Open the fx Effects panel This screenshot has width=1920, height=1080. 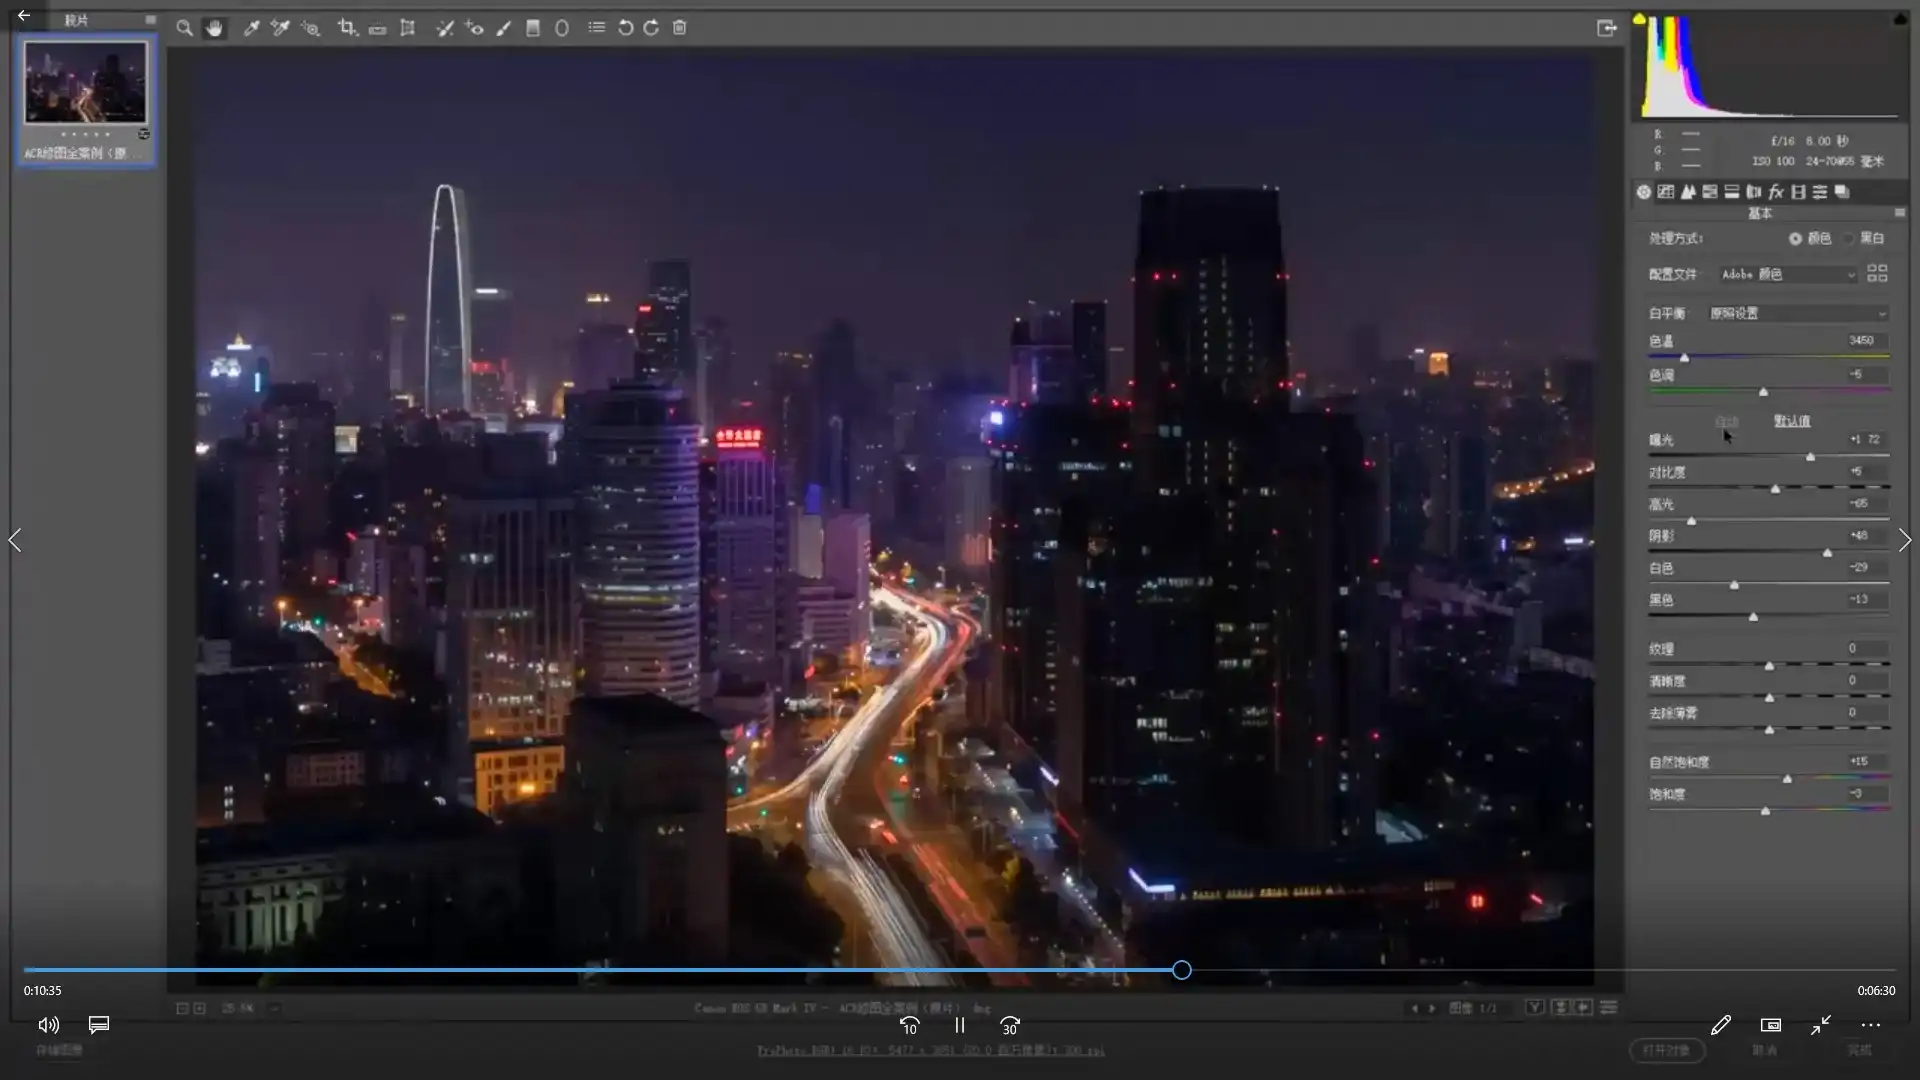[x=1777, y=192]
